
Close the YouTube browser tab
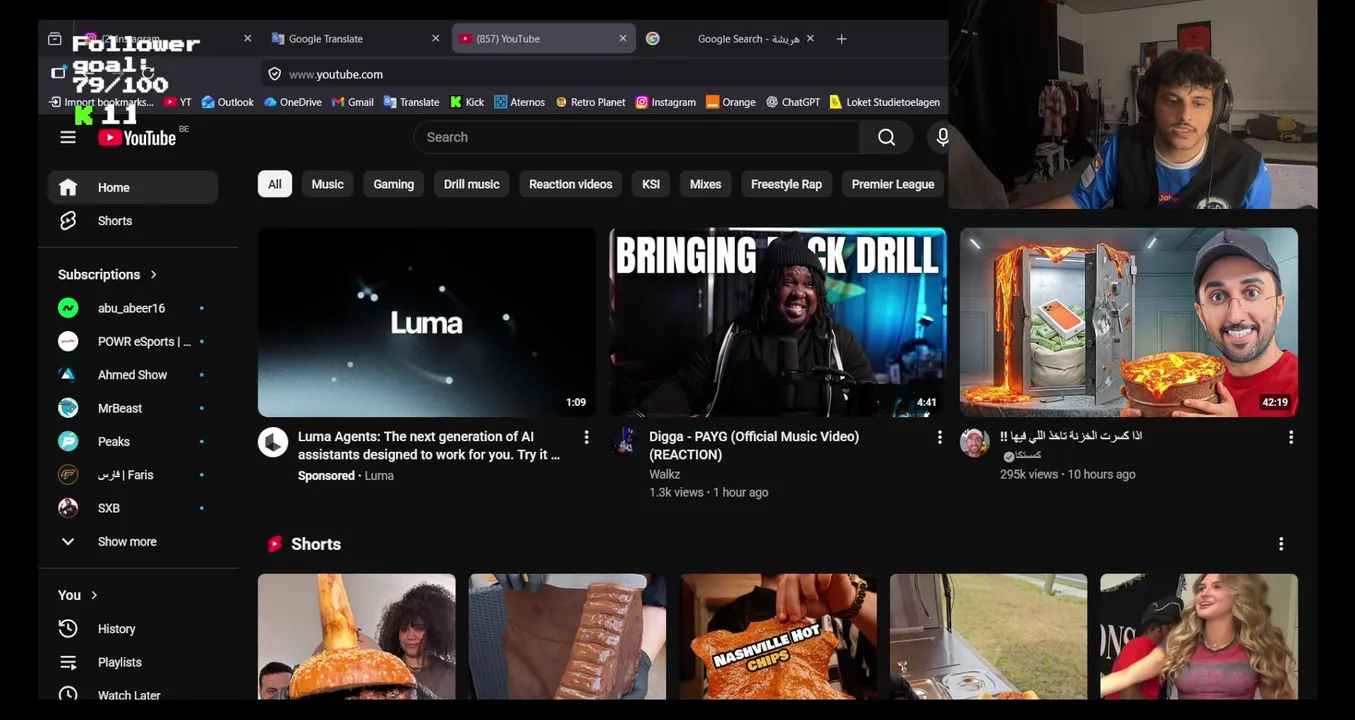pos(623,39)
